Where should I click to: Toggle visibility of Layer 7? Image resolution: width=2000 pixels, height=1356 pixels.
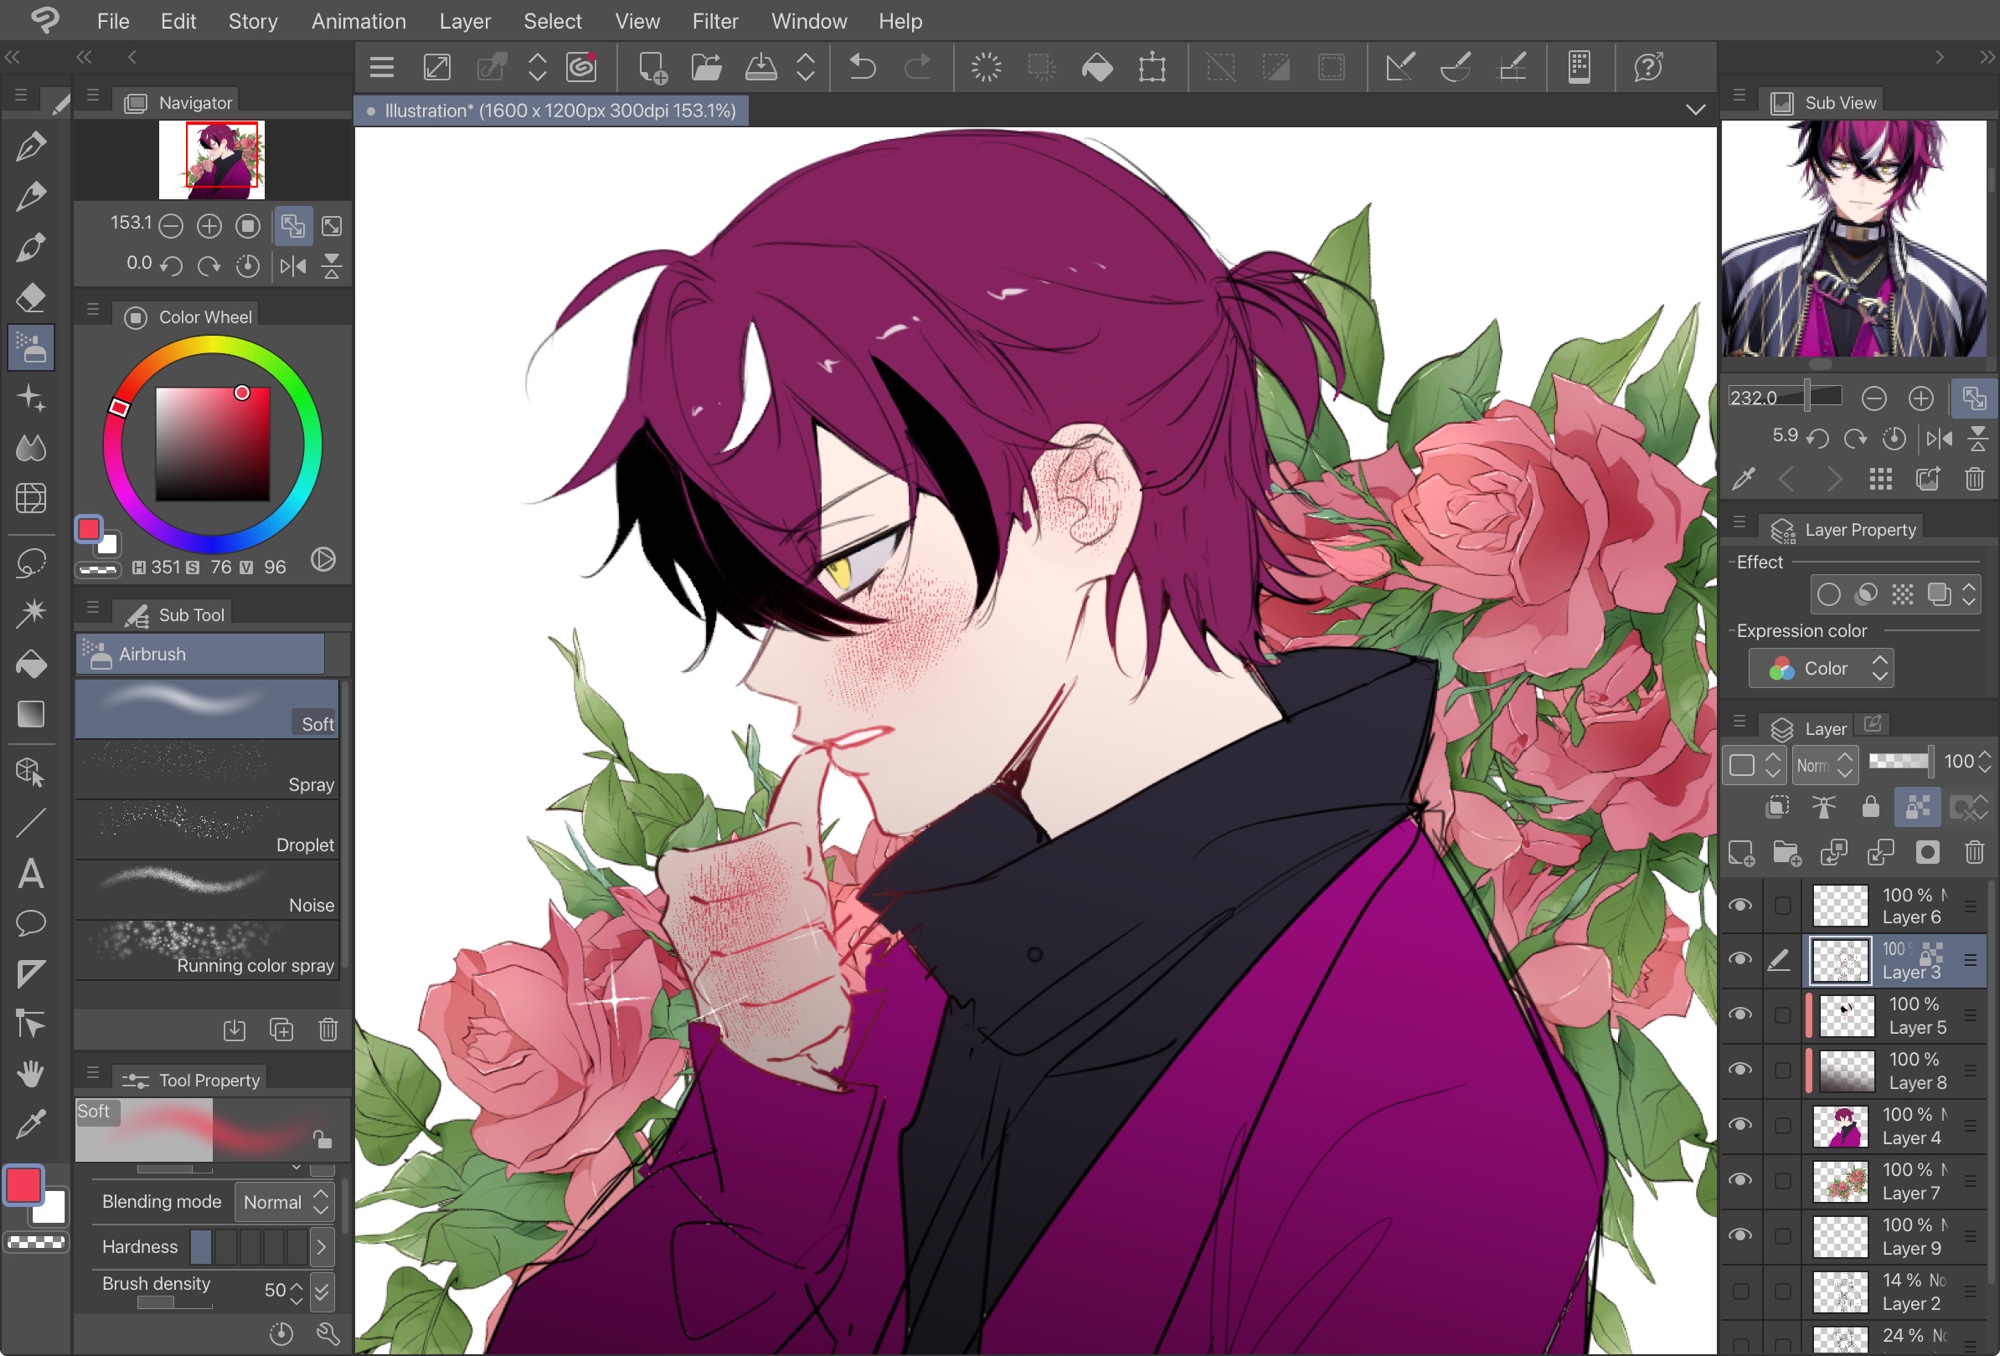(1740, 1180)
